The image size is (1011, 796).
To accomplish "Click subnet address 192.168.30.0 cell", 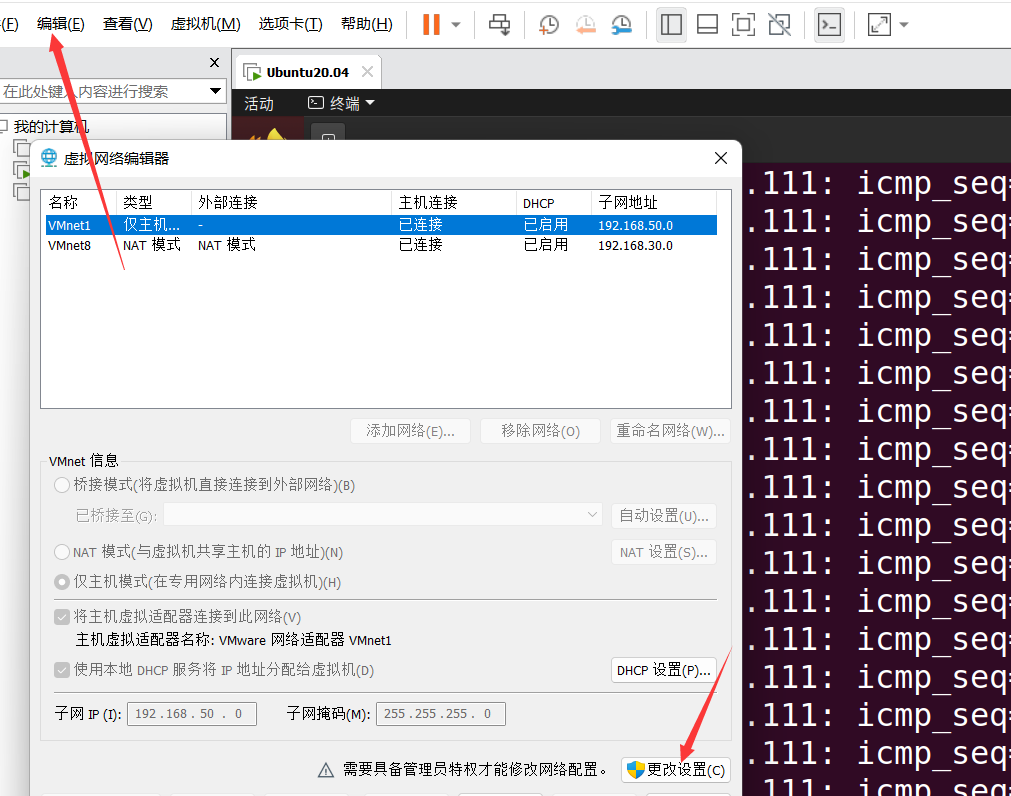I will click(x=635, y=246).
